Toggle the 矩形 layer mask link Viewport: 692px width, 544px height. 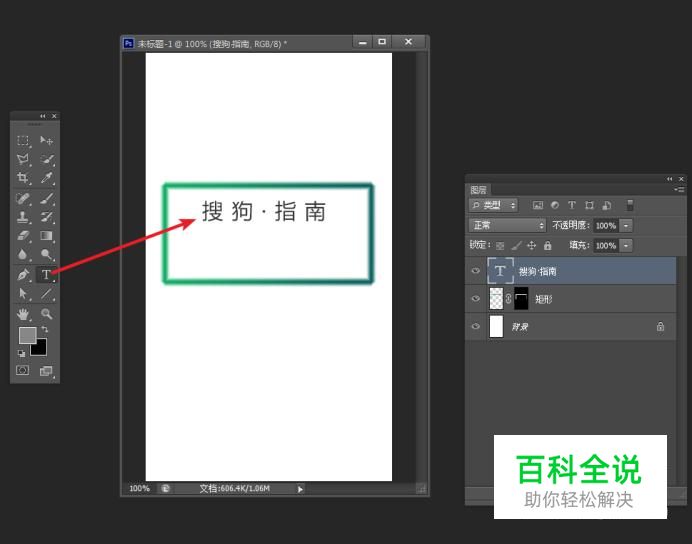click(508, 299)
